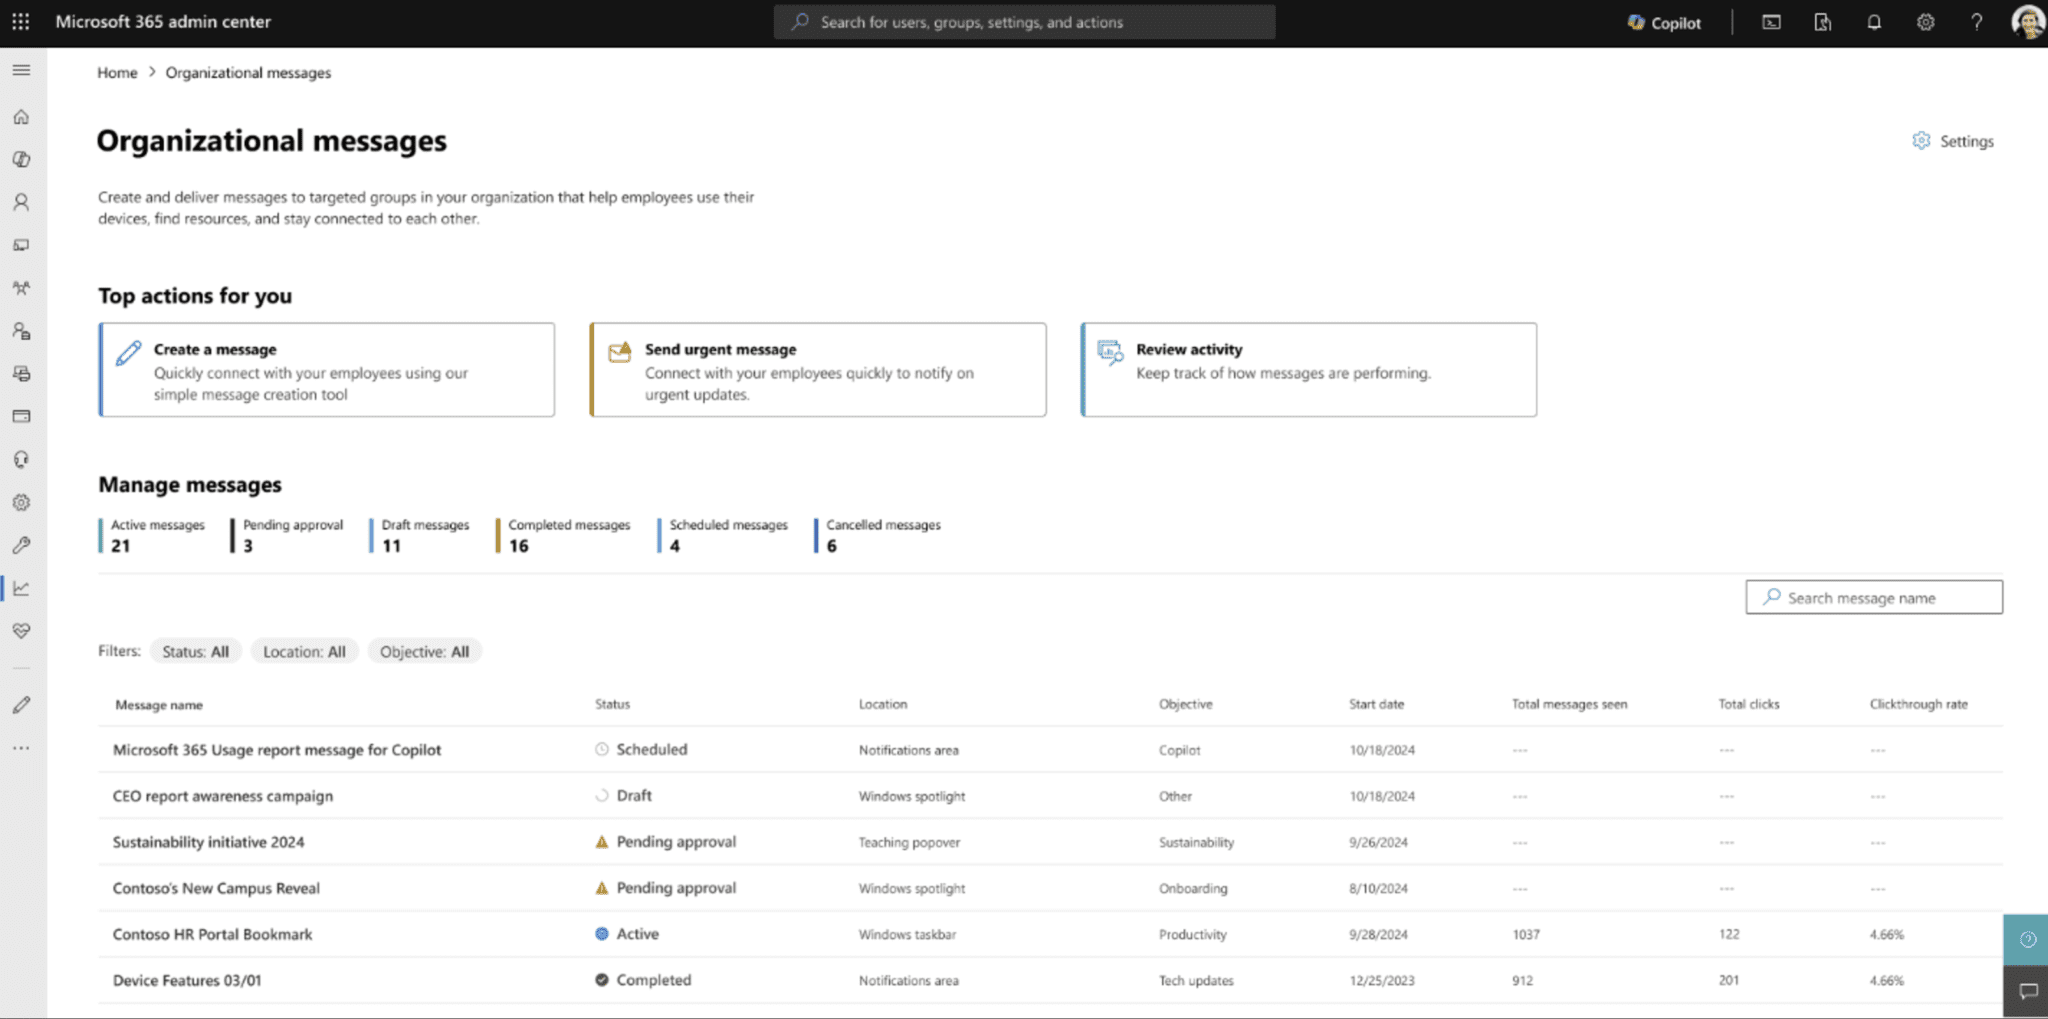The height and width of the screenshot is (1019, 2048).
Task: Open Reports chart icon in the sidebar
Action: click(x=20, y=588)
